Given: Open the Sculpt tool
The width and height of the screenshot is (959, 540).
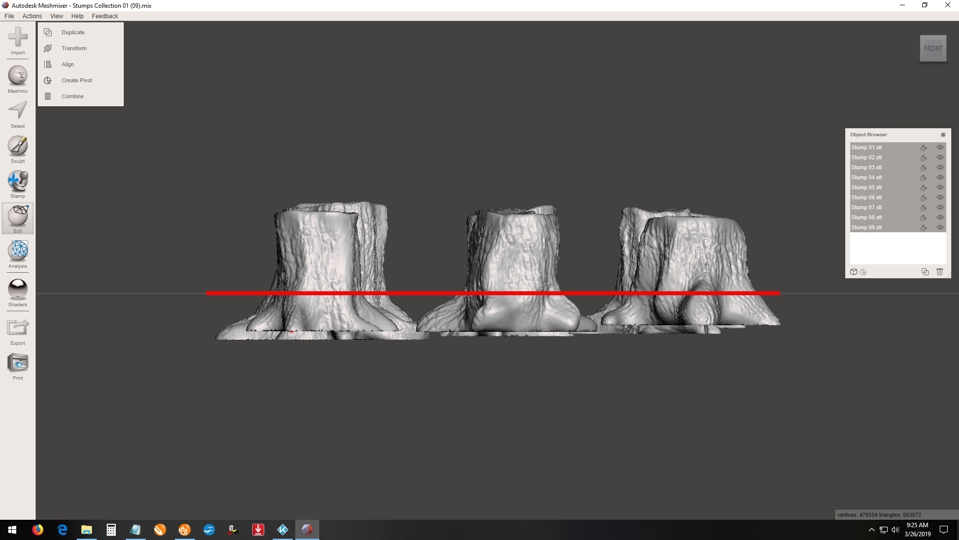Looking at the screenshot, I should coord(18,149).
